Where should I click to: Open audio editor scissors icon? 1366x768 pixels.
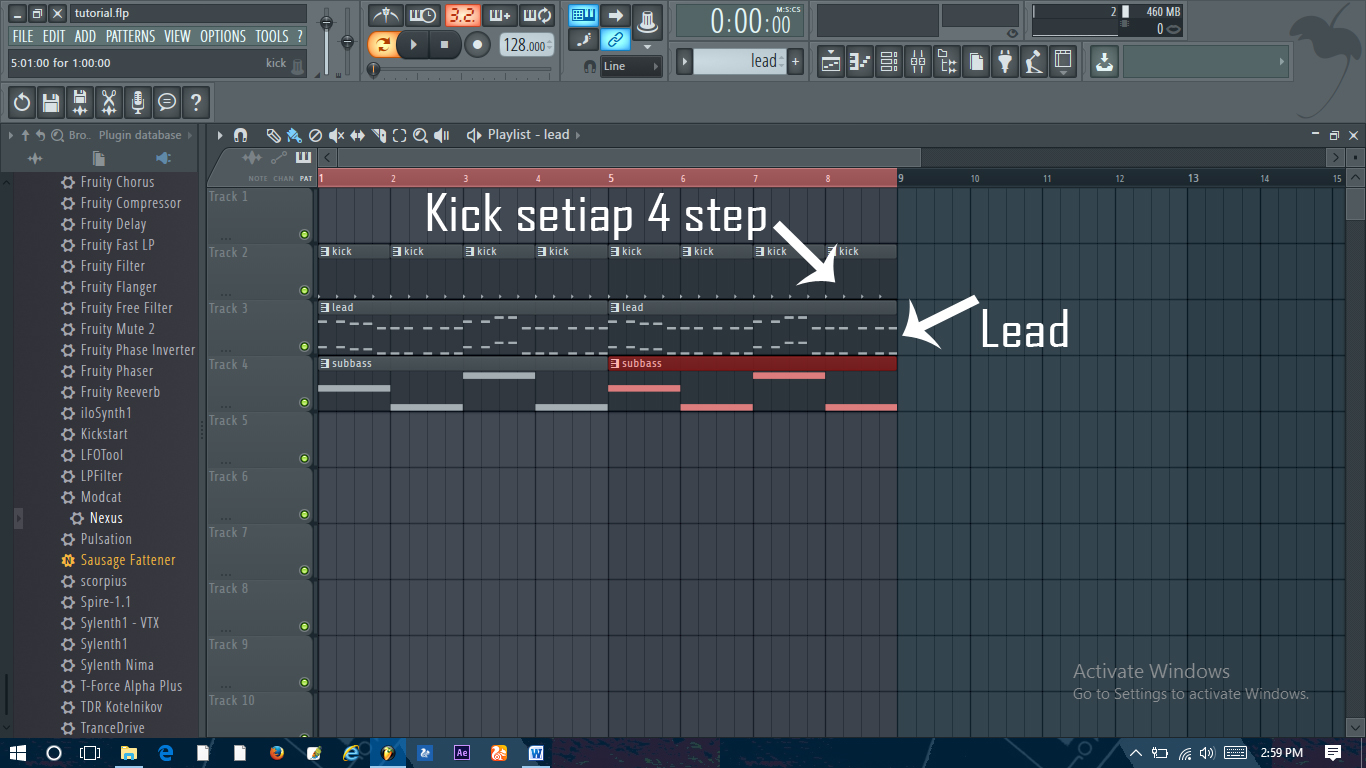(x=109, y=102)
